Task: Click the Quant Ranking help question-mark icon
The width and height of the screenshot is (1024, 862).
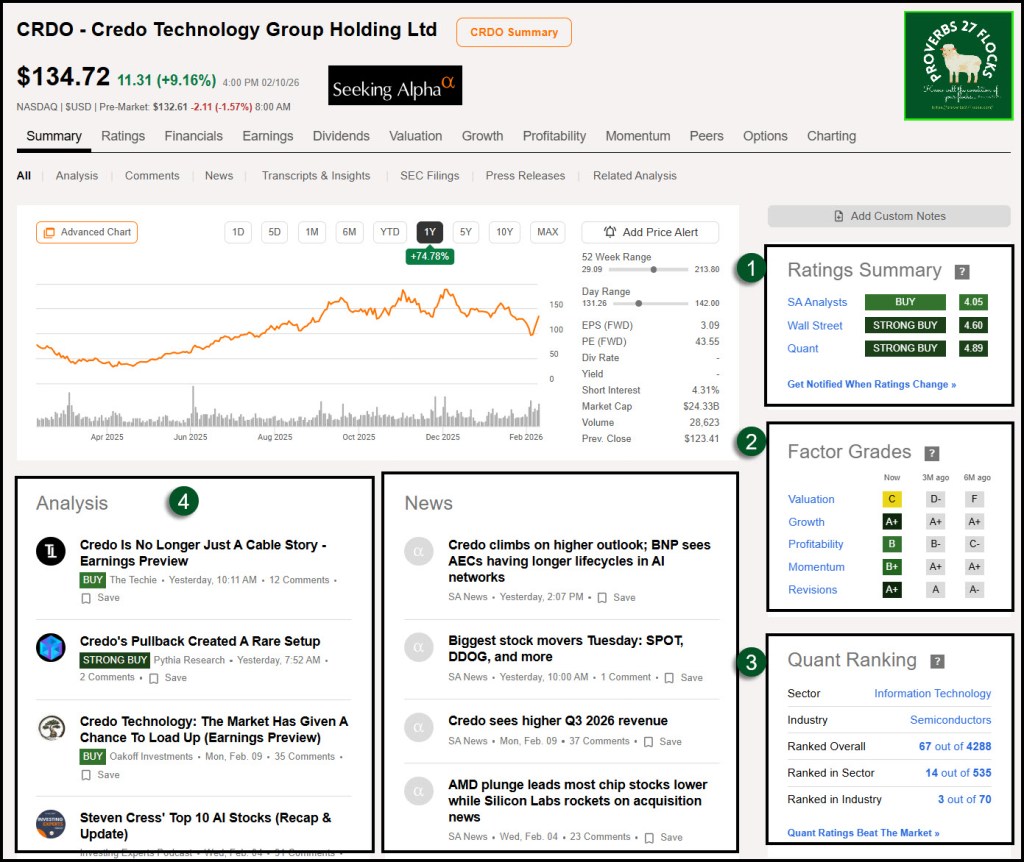Action: pos(938,661)
